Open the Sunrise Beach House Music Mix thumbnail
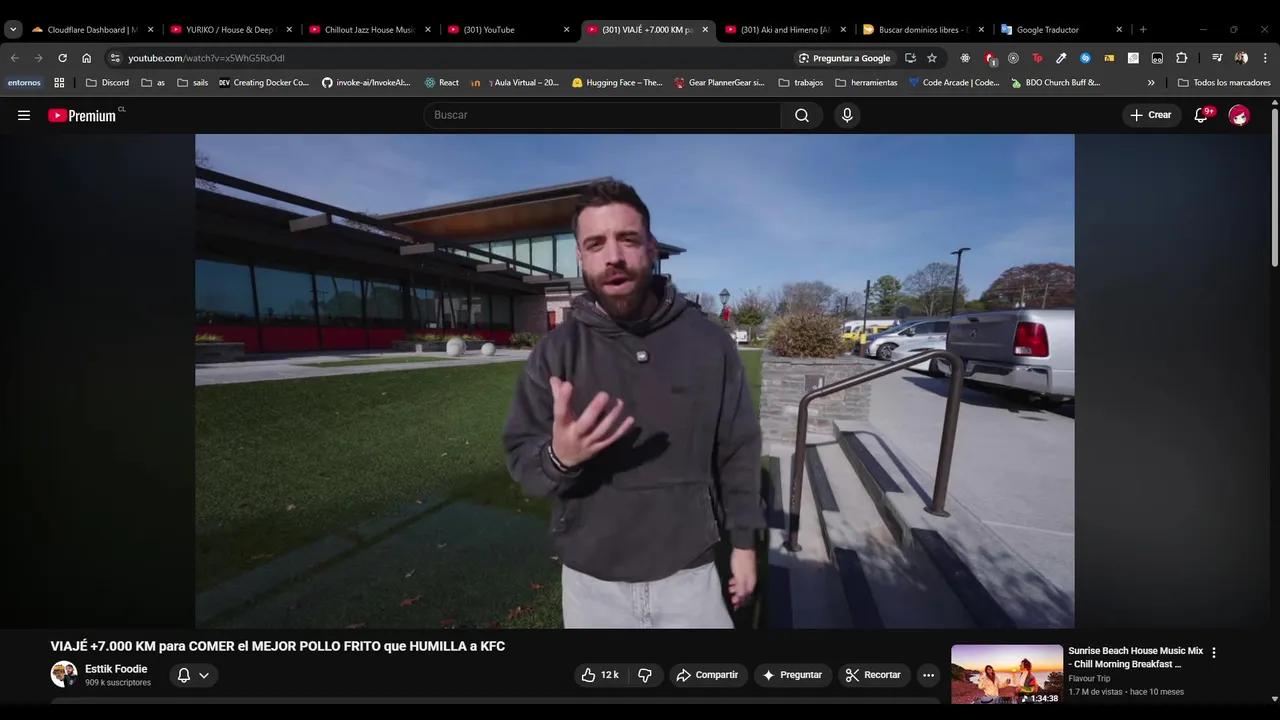This screenshot has width=1280, height=720. [x=1006, y=673]
